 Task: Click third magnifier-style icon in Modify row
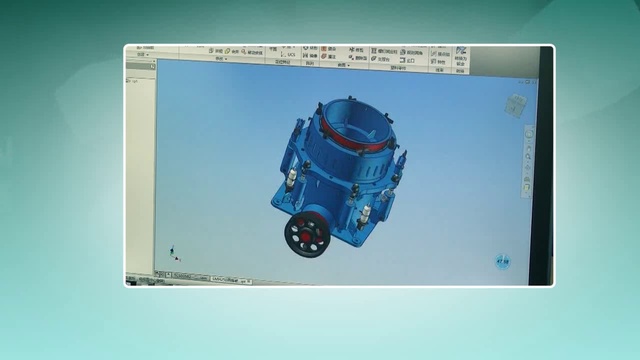244,52
